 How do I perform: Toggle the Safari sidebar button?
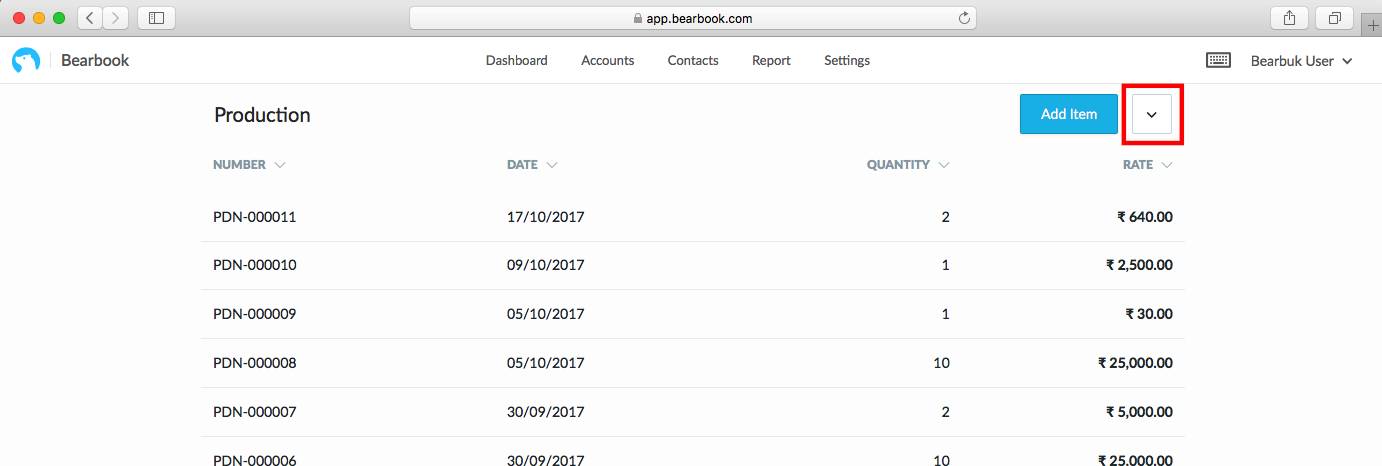click(156, 18)
